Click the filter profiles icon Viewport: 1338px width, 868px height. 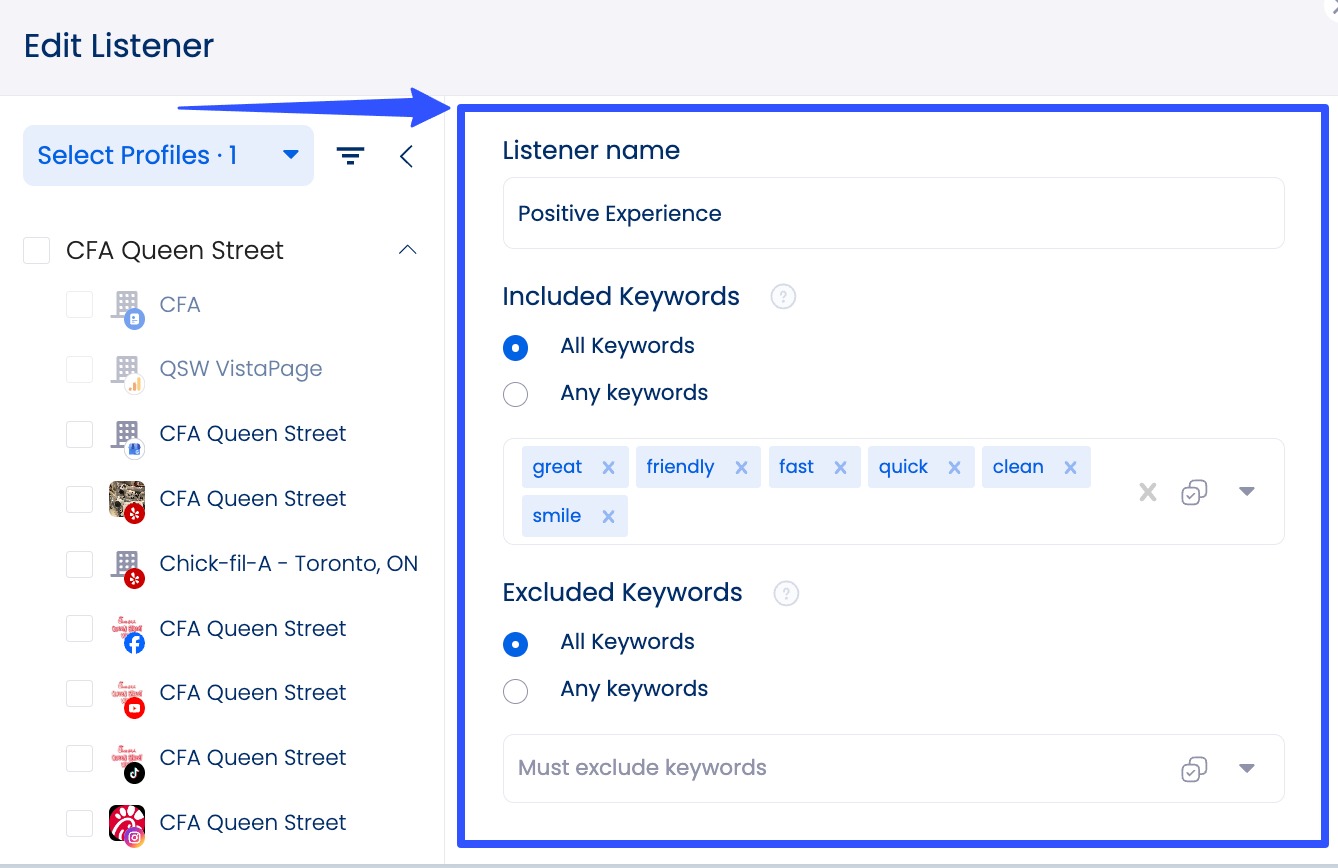coord(350,156)
